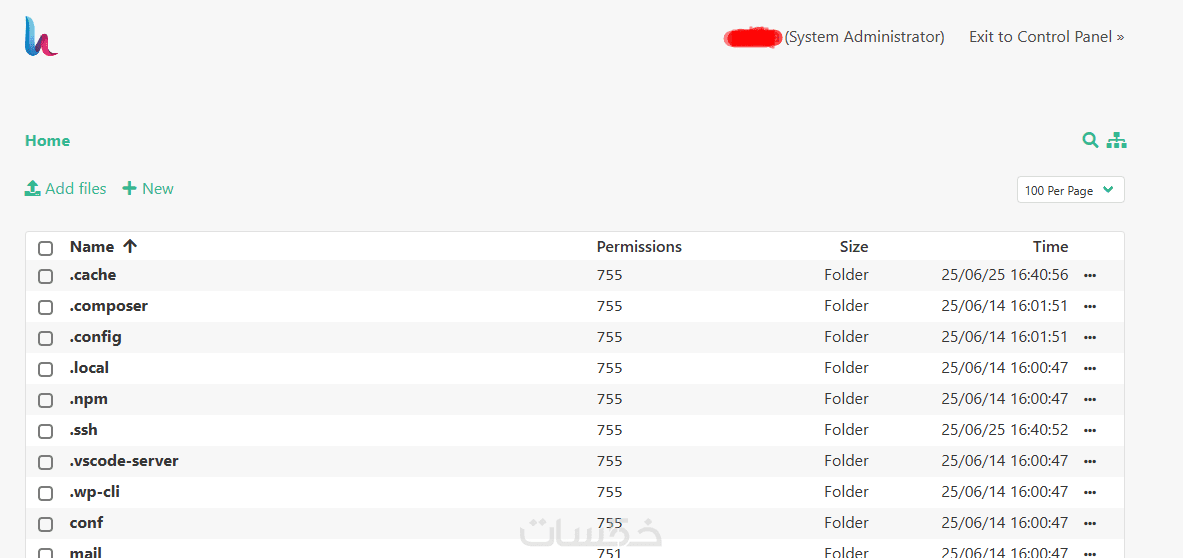Click the search magnifier icon
The image size is (1183, 558).
click(x=1090, y=140)
